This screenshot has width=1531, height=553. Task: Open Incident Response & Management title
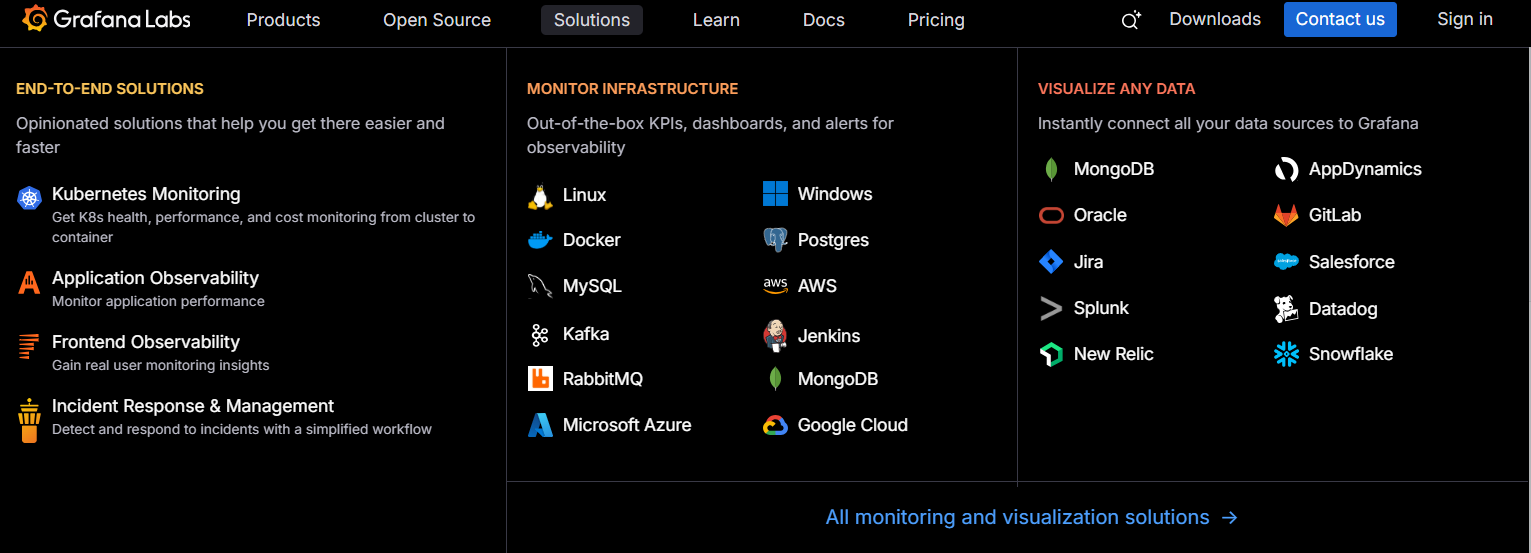(193, 406)
